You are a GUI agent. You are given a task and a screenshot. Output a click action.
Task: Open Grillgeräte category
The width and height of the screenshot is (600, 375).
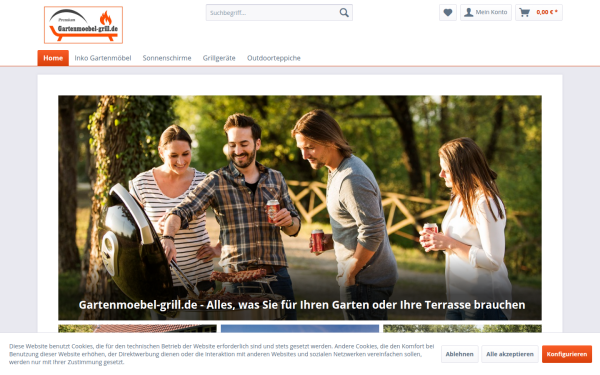tap(219, 58)
